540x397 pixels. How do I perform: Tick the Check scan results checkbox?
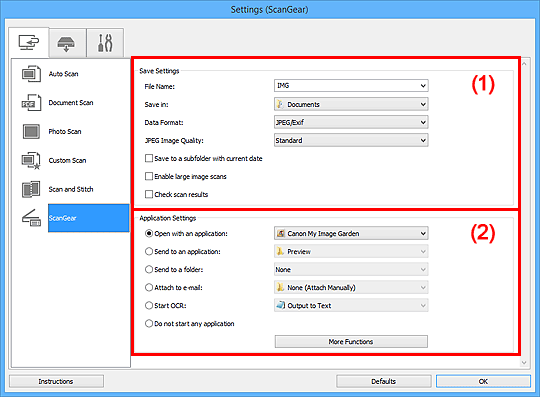[149, 194]
